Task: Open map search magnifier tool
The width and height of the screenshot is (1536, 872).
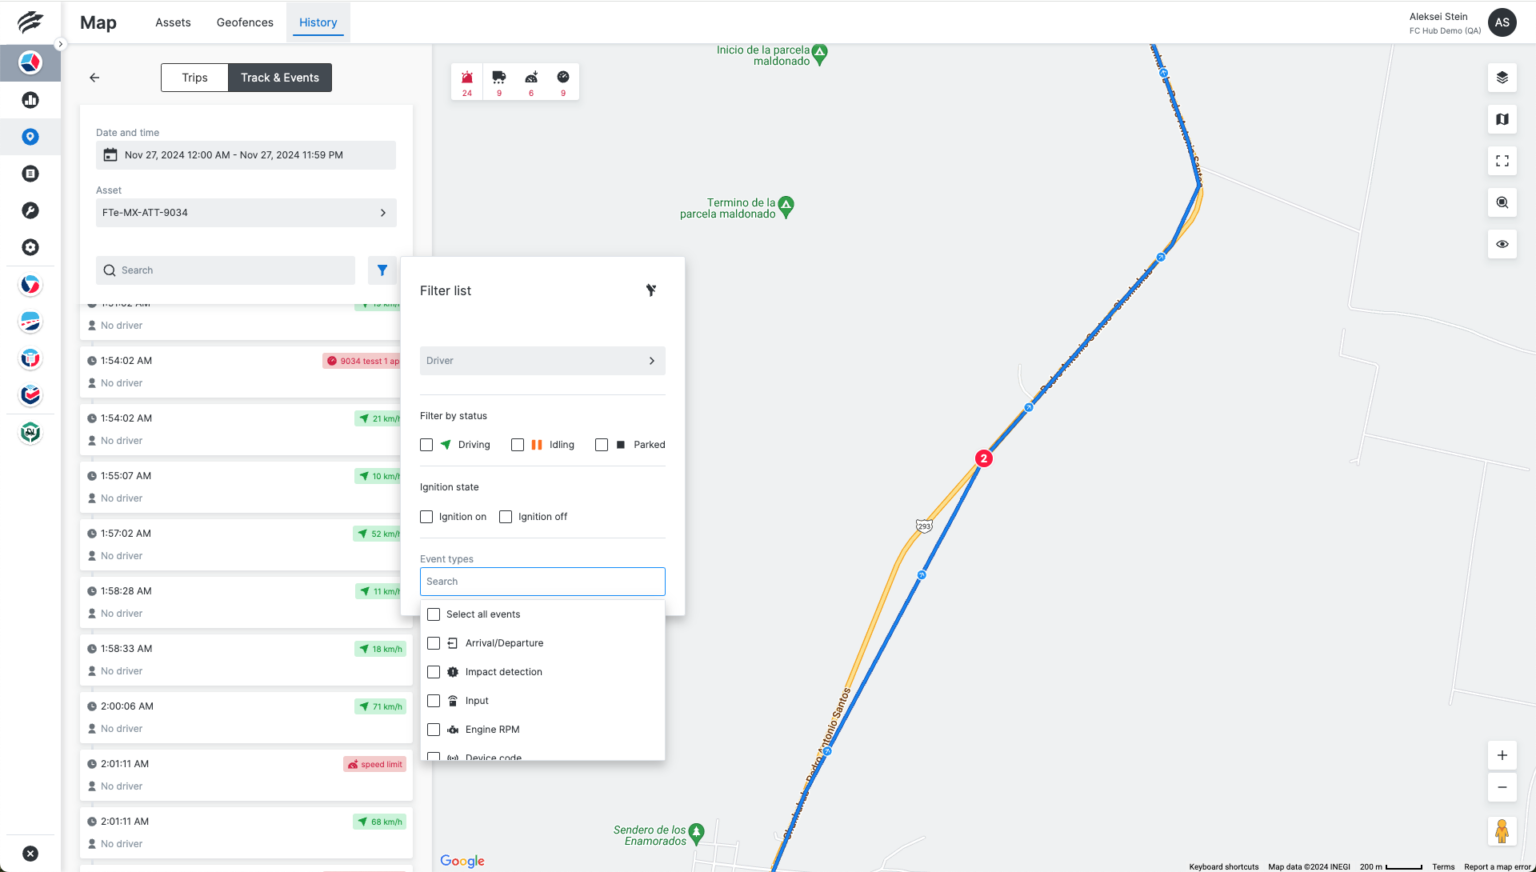Action: (x=1501, y=202)
